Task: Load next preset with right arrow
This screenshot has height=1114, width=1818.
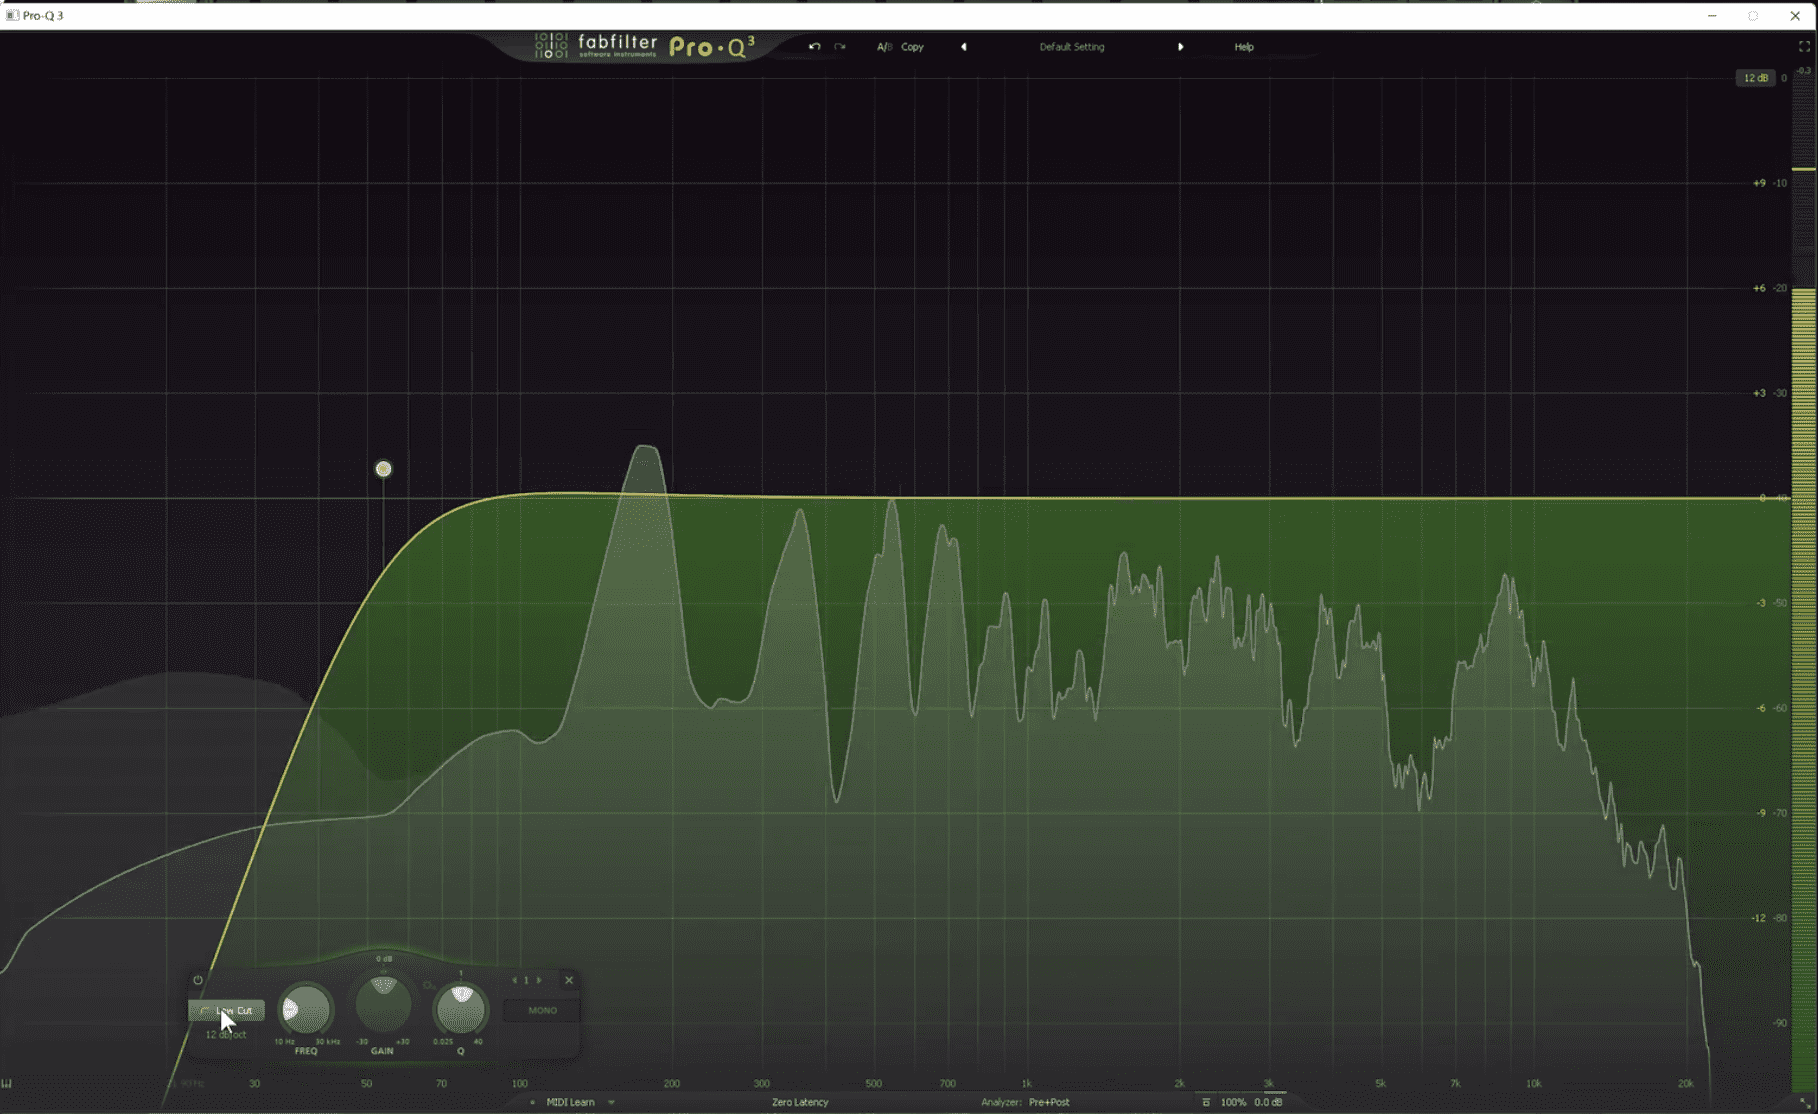Action: tap(1181, 47)
